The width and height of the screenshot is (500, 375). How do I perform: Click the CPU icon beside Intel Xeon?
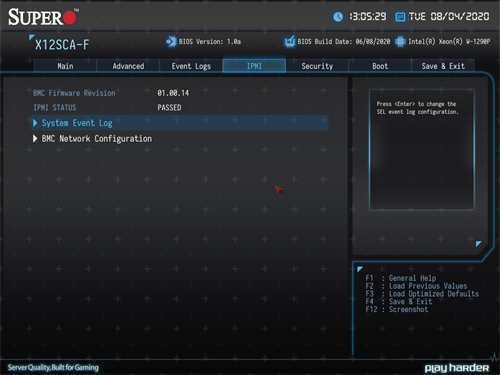click(400, 42)
